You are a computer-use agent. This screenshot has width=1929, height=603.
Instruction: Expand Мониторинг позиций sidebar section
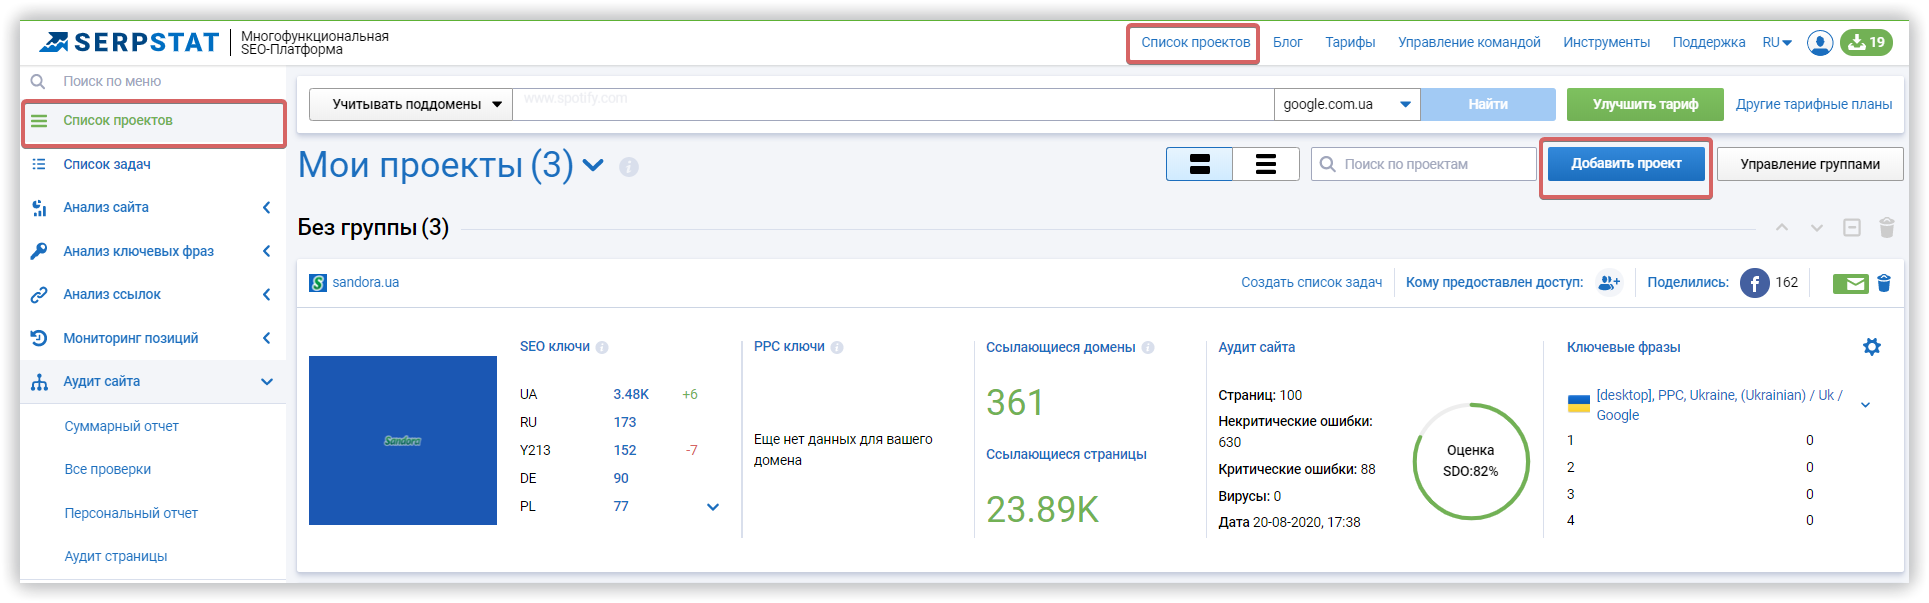tap(266, 338)
